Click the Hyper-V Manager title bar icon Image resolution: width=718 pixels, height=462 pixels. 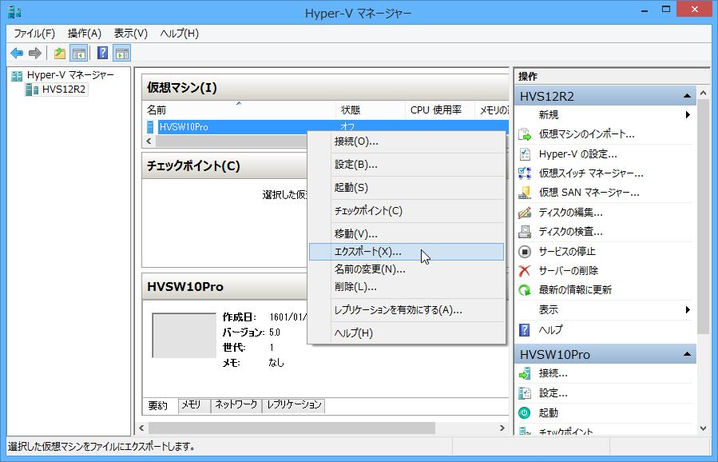pos(15,12)
